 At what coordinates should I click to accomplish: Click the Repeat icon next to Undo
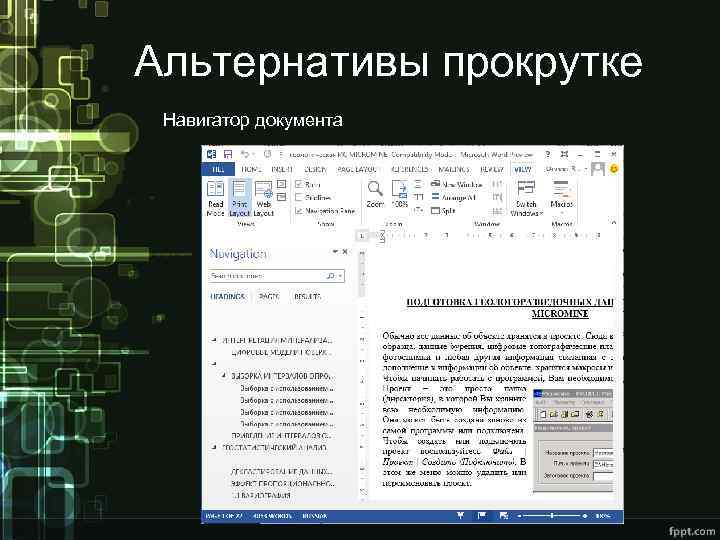click(267, 154)
